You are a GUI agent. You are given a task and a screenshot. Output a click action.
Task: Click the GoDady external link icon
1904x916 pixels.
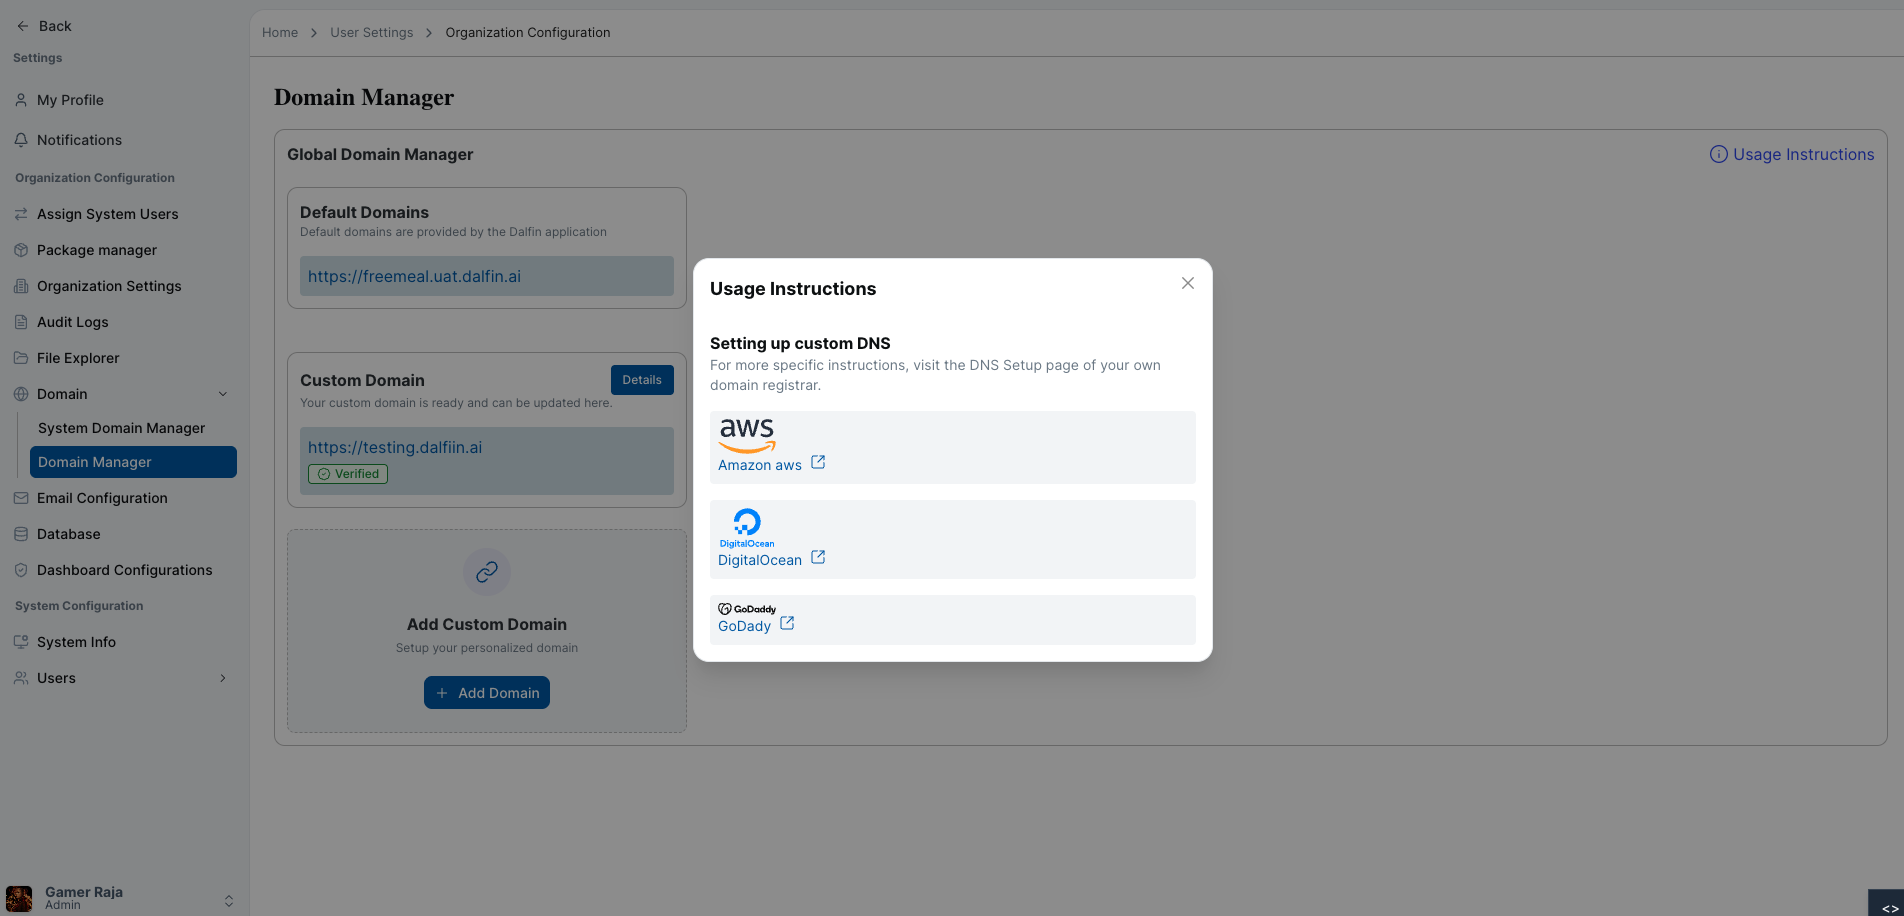pos(787,623)
